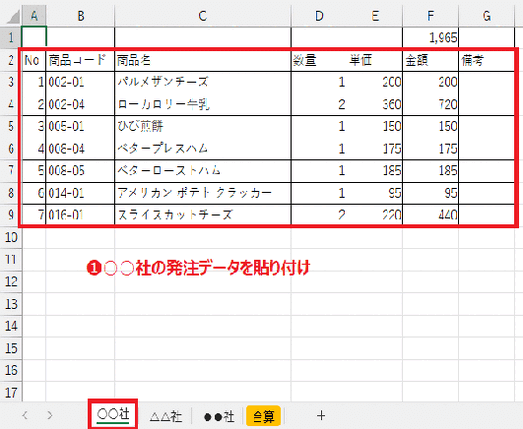
Task: Click the ローカロリー牛乳 cell
Action: coord(203,104)
